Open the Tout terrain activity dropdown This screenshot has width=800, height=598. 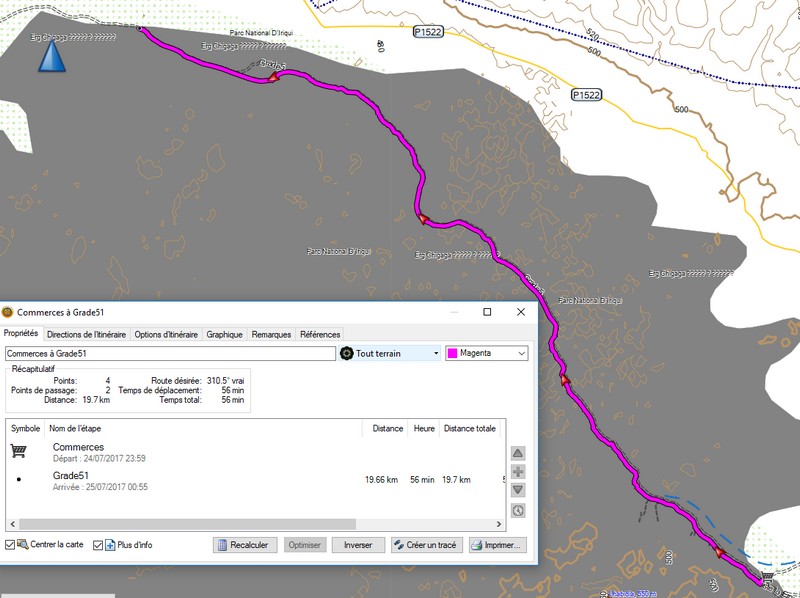click(435, 353)
